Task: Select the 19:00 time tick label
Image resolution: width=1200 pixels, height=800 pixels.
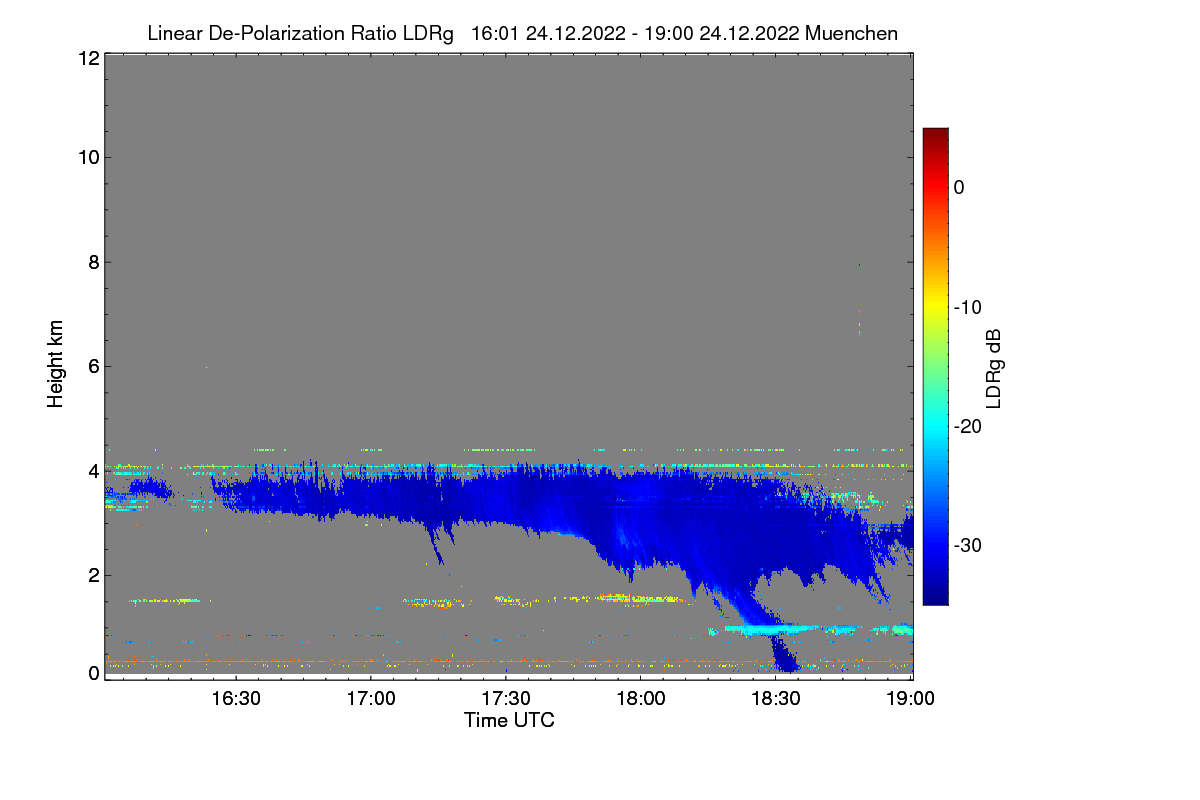Action: (x=910, y=697)
